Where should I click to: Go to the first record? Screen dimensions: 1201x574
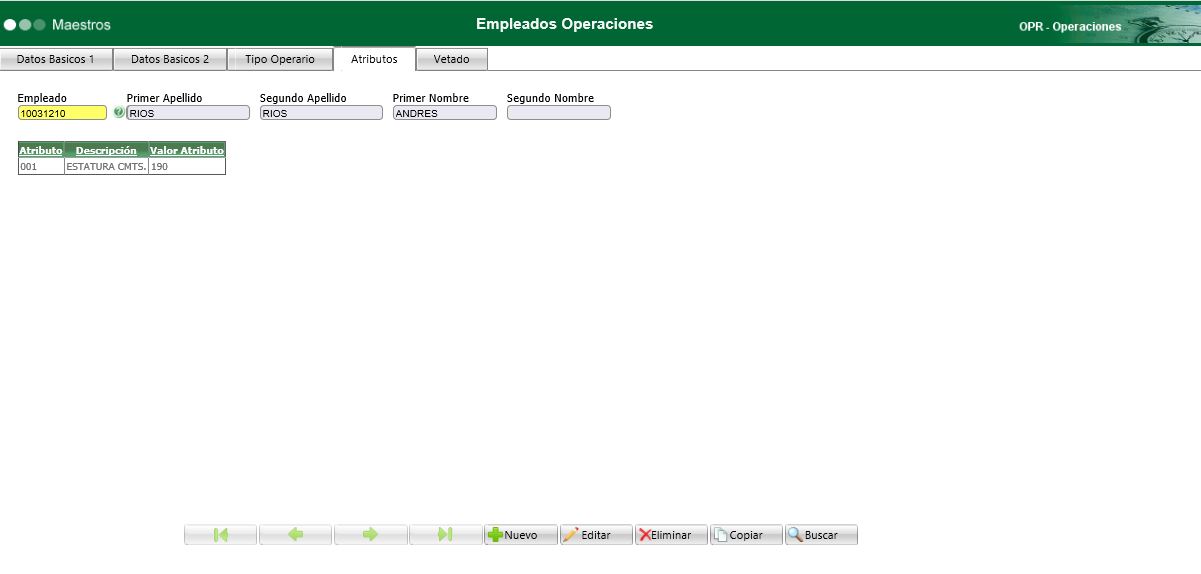[x=221, y=535]
